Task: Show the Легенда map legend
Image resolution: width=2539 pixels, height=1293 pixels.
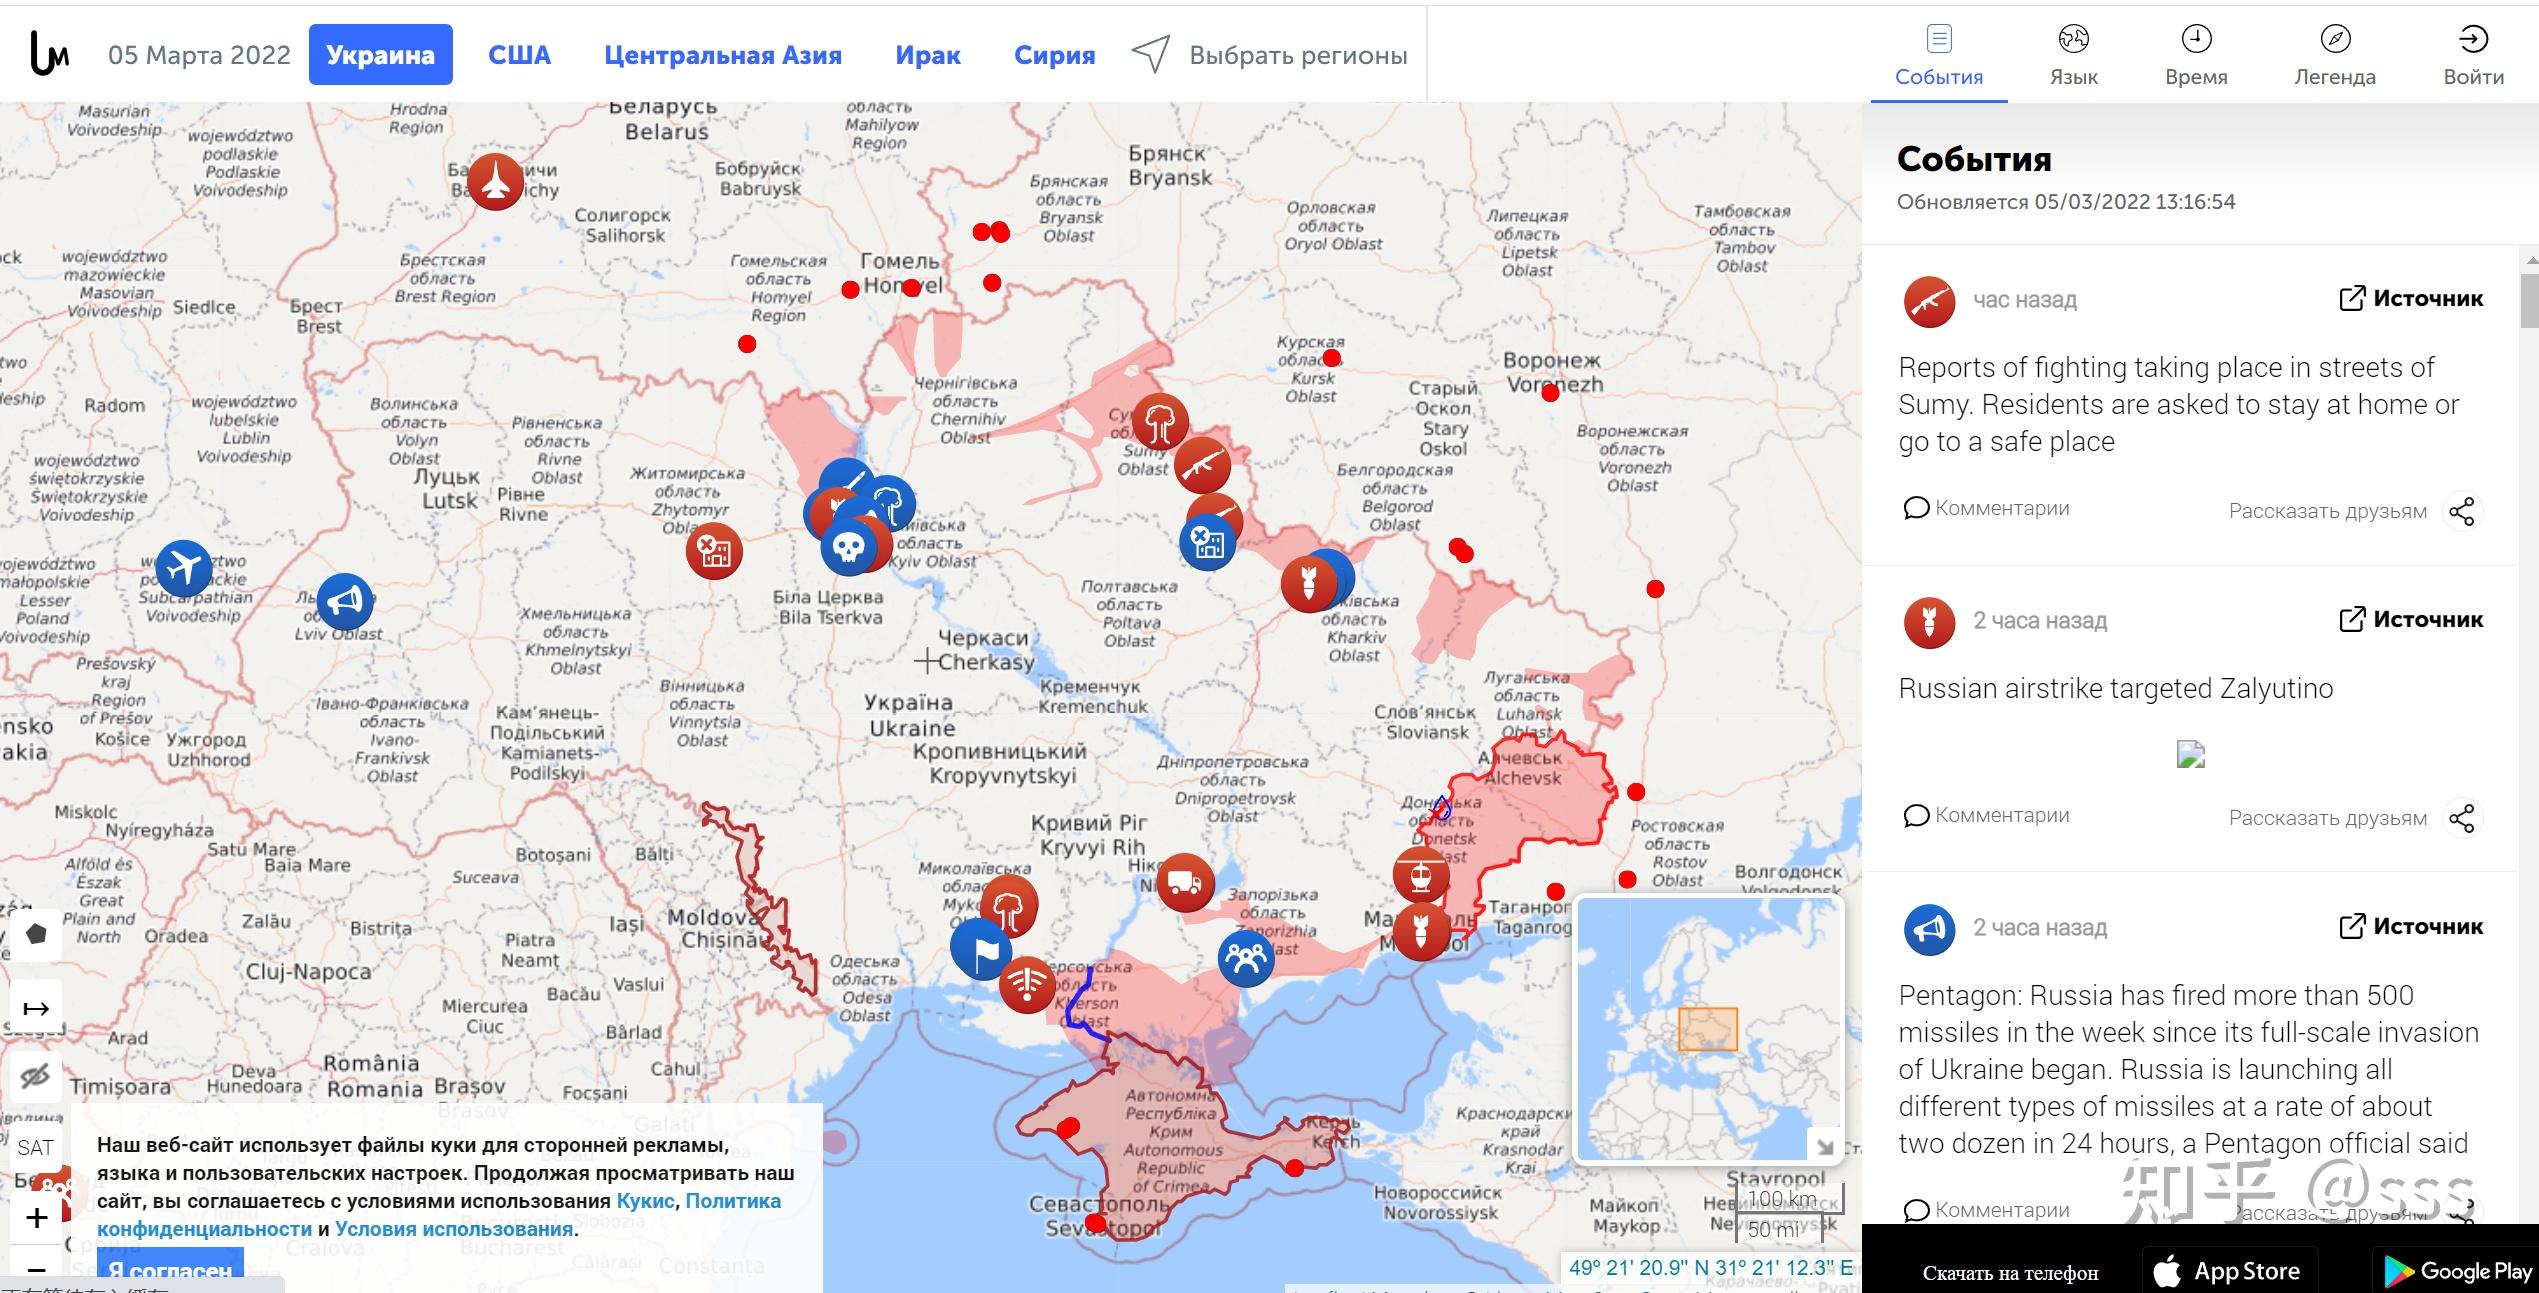Action: point(2334,56)
